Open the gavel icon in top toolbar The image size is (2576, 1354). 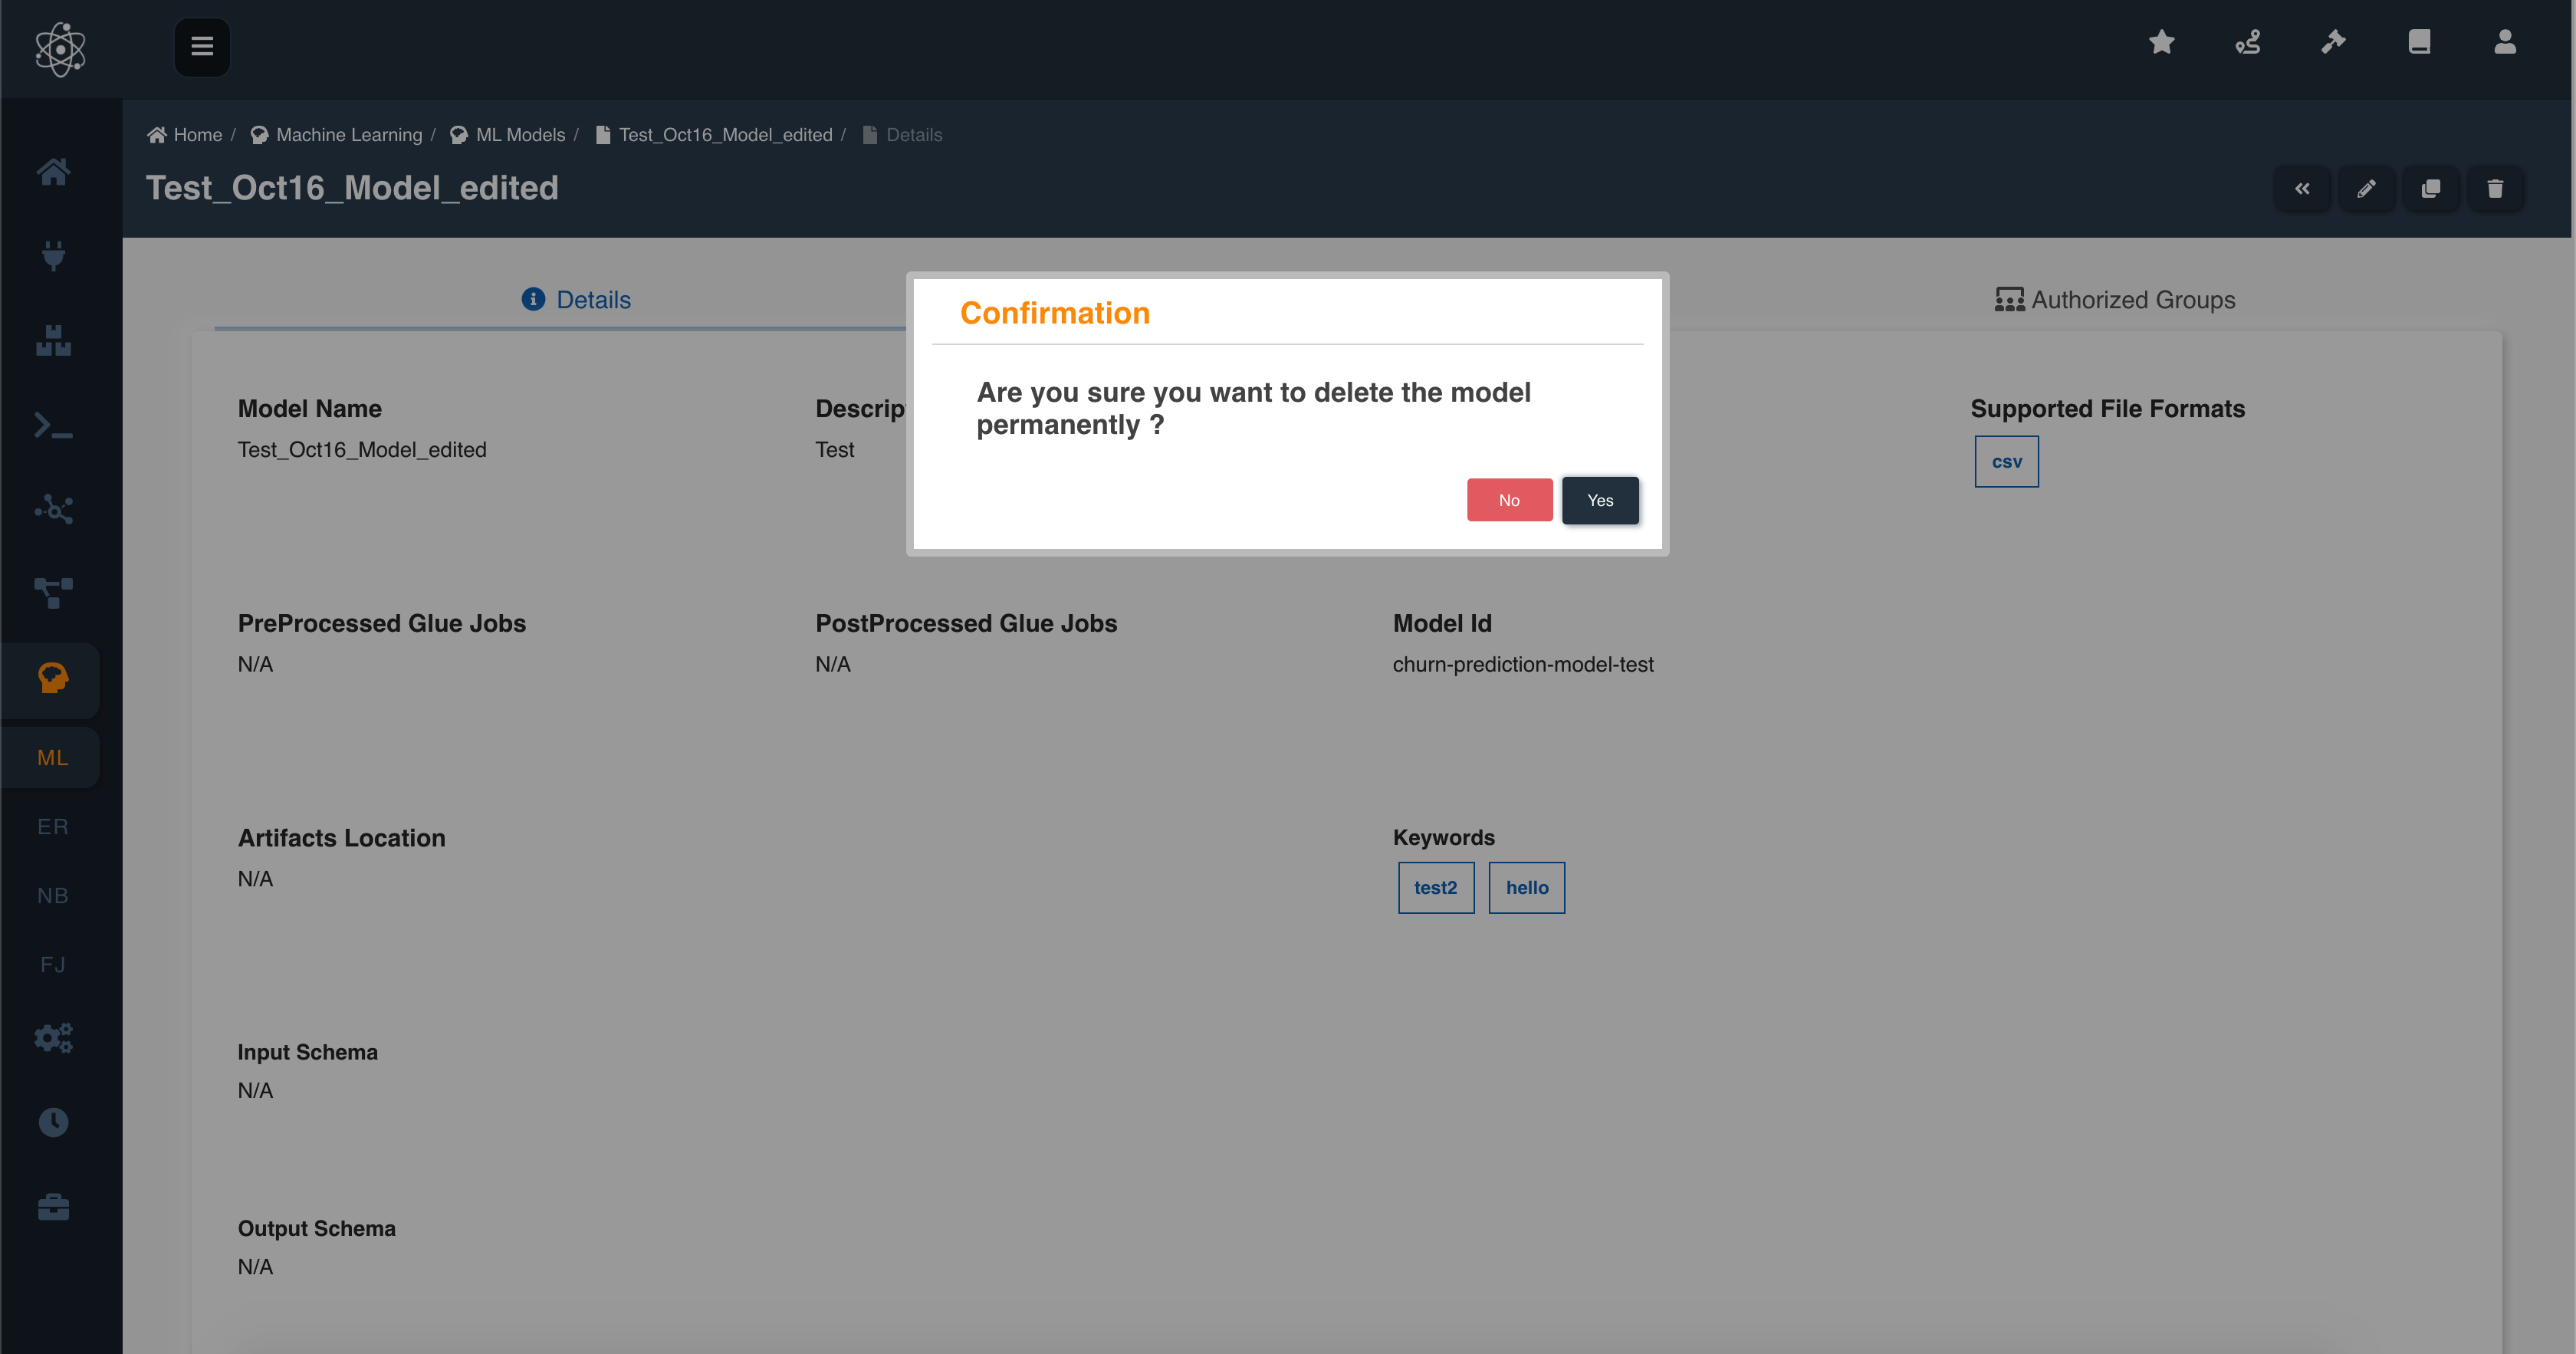(x=2334, y=42)
